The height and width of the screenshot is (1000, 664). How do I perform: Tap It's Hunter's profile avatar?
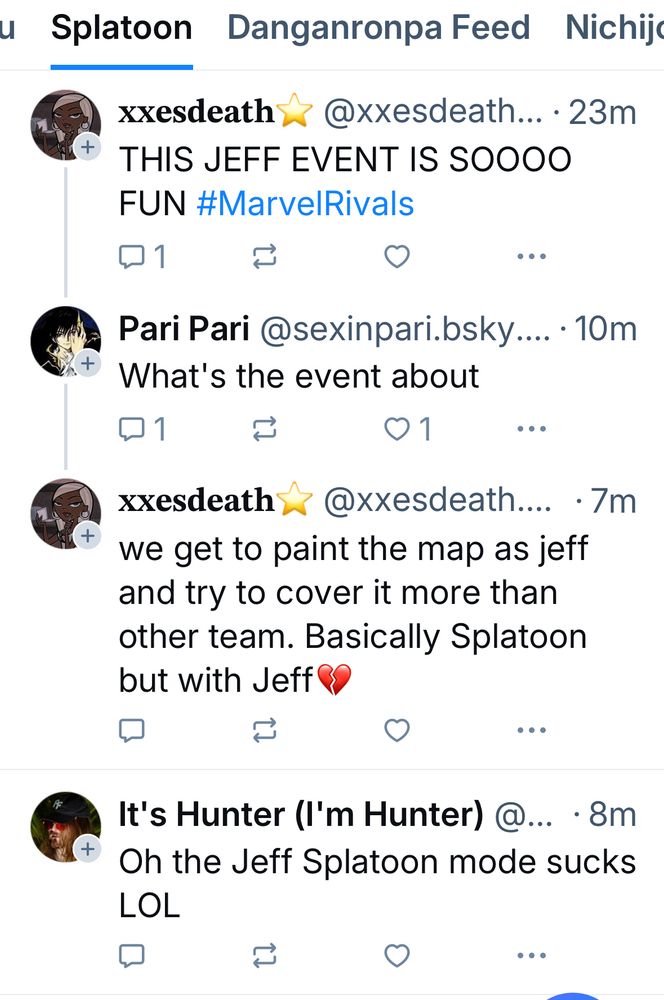click(66, 827)
